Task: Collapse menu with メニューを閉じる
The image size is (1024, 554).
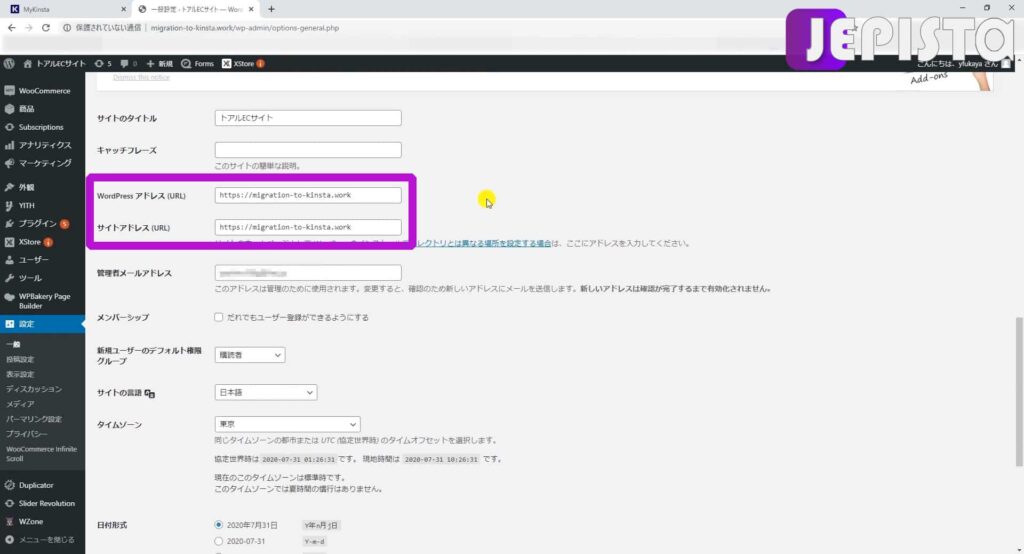Action: point(42,540)
